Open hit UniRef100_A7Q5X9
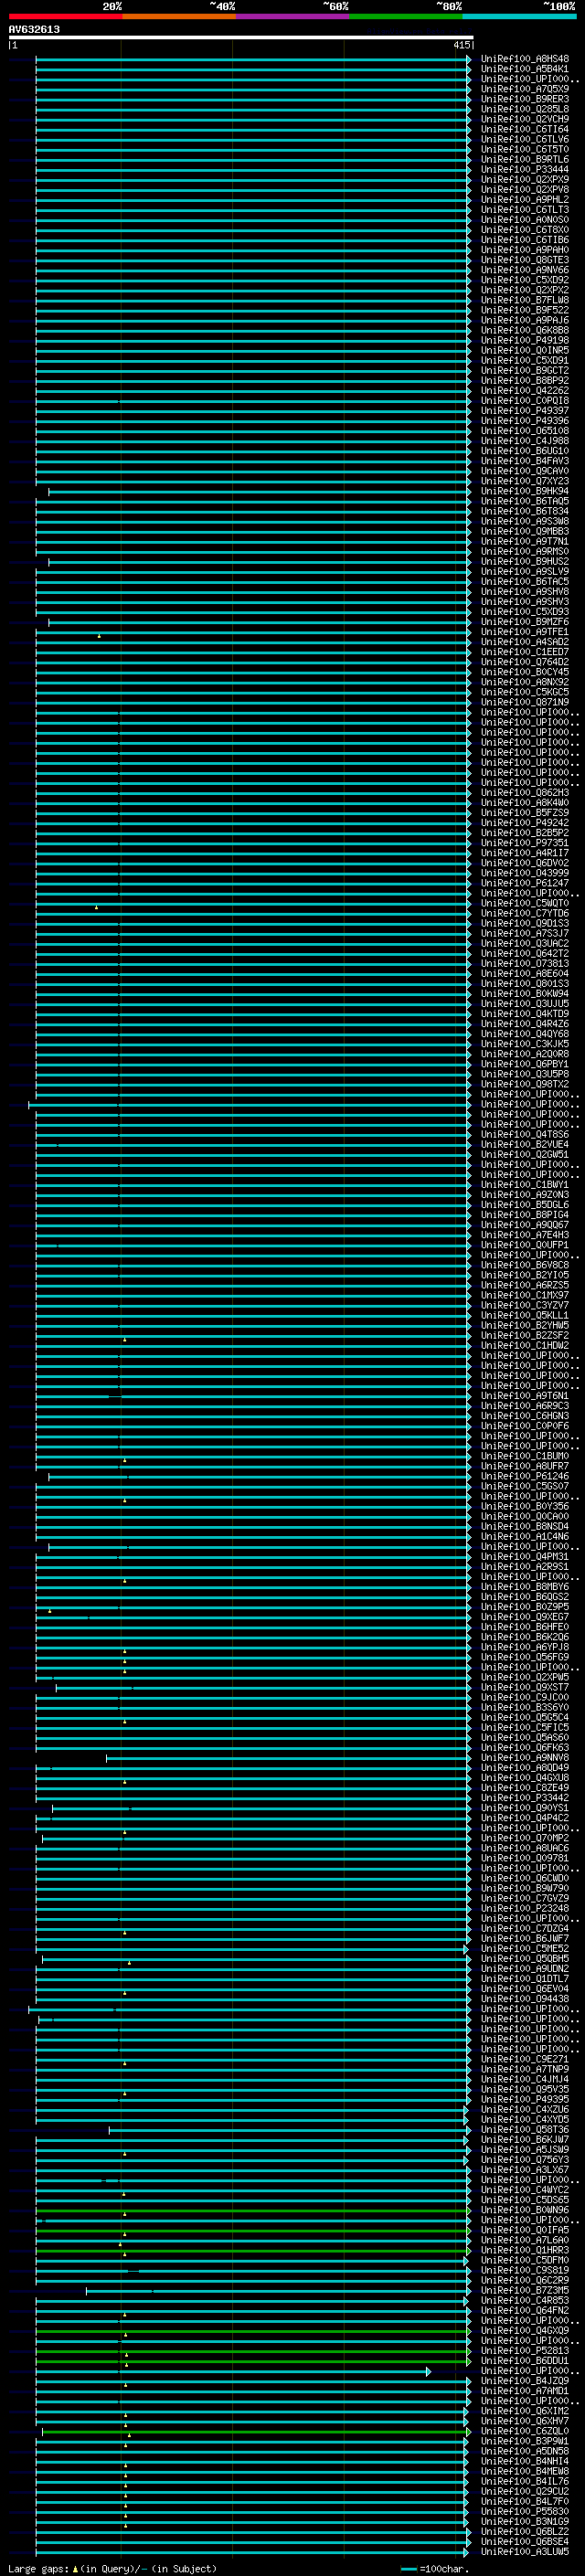Image resolution: width=585 pixels, height=2576 pixels. tap(525, 89)
